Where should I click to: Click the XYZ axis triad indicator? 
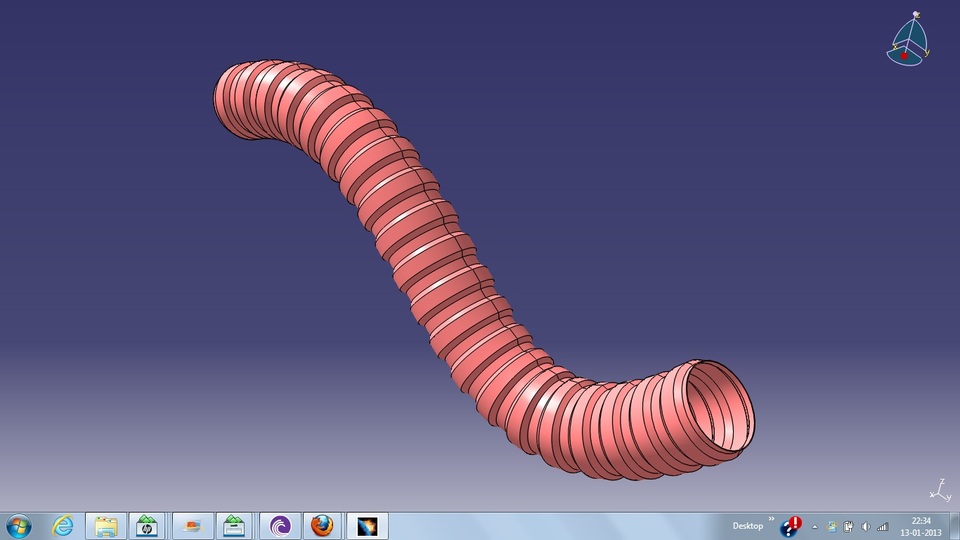click(941, 491)
